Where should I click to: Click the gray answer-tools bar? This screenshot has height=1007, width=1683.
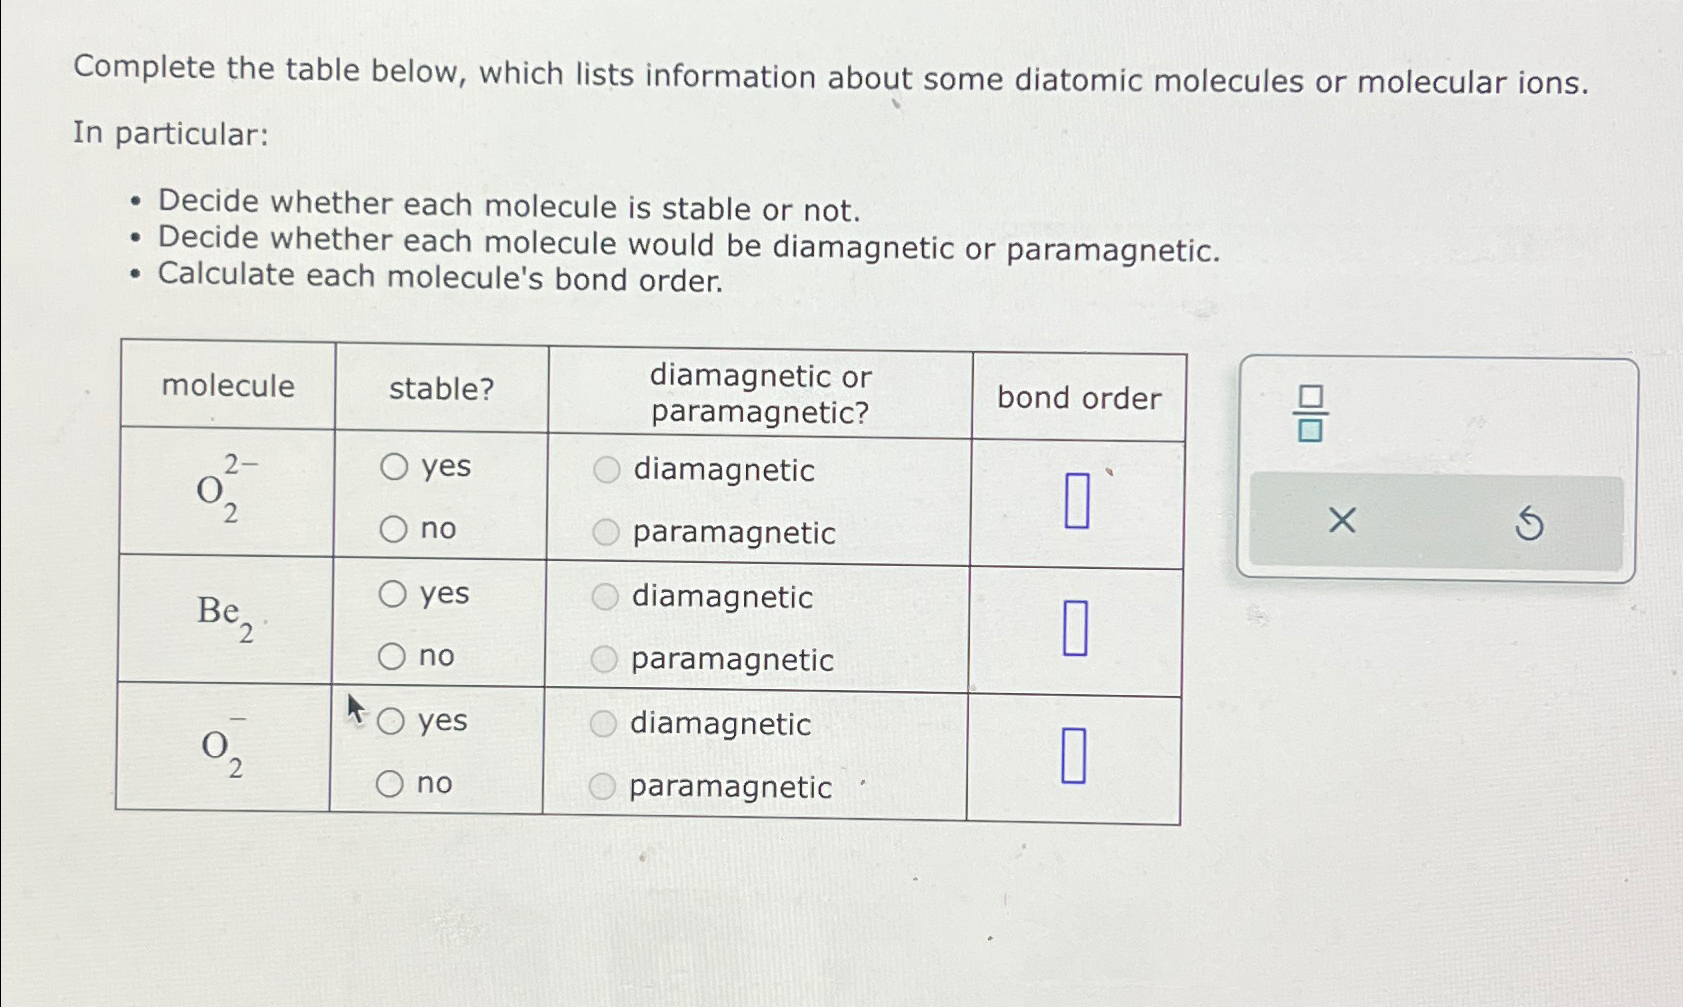(x=1438, y=522)
